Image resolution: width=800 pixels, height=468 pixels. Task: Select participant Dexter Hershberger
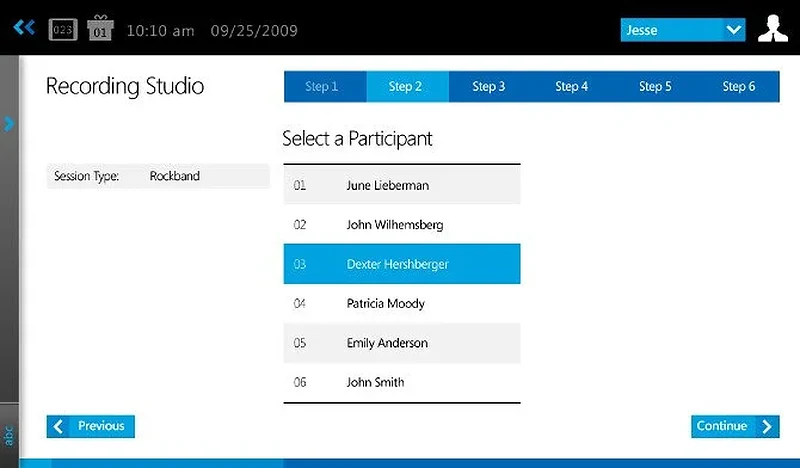tap(402, 264)
